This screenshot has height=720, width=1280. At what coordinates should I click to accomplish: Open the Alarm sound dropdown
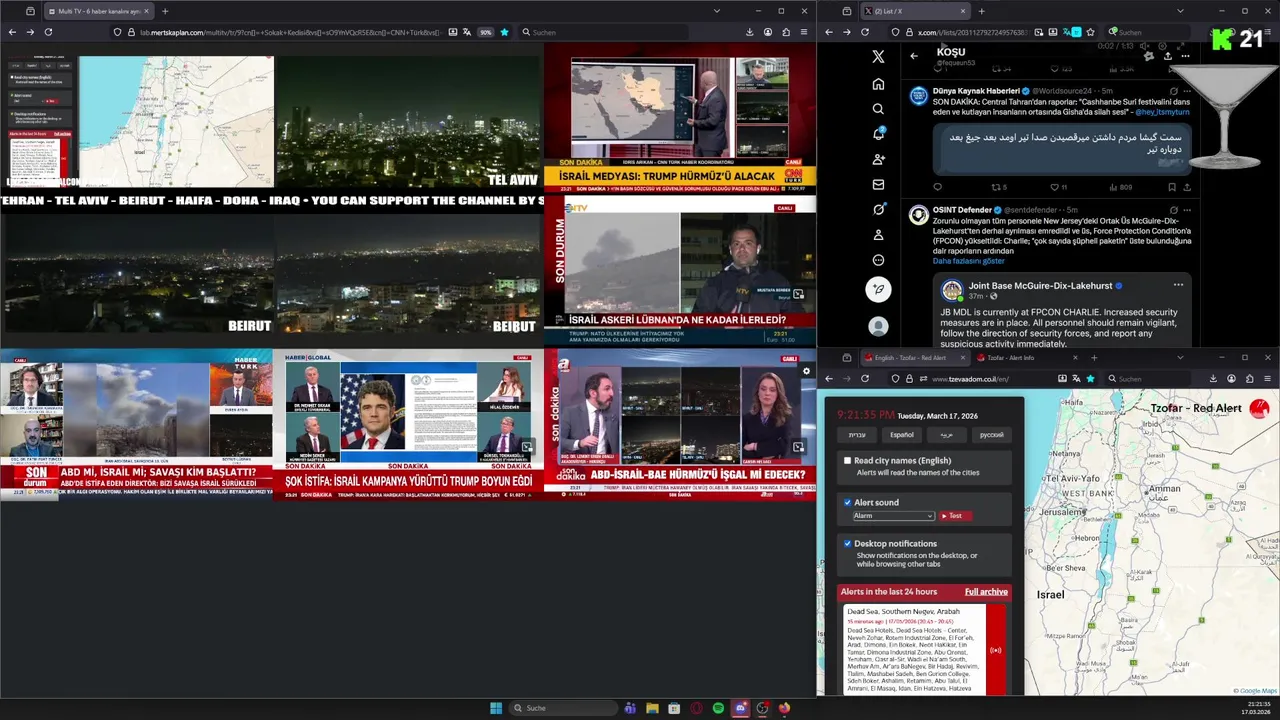(893, 516)
